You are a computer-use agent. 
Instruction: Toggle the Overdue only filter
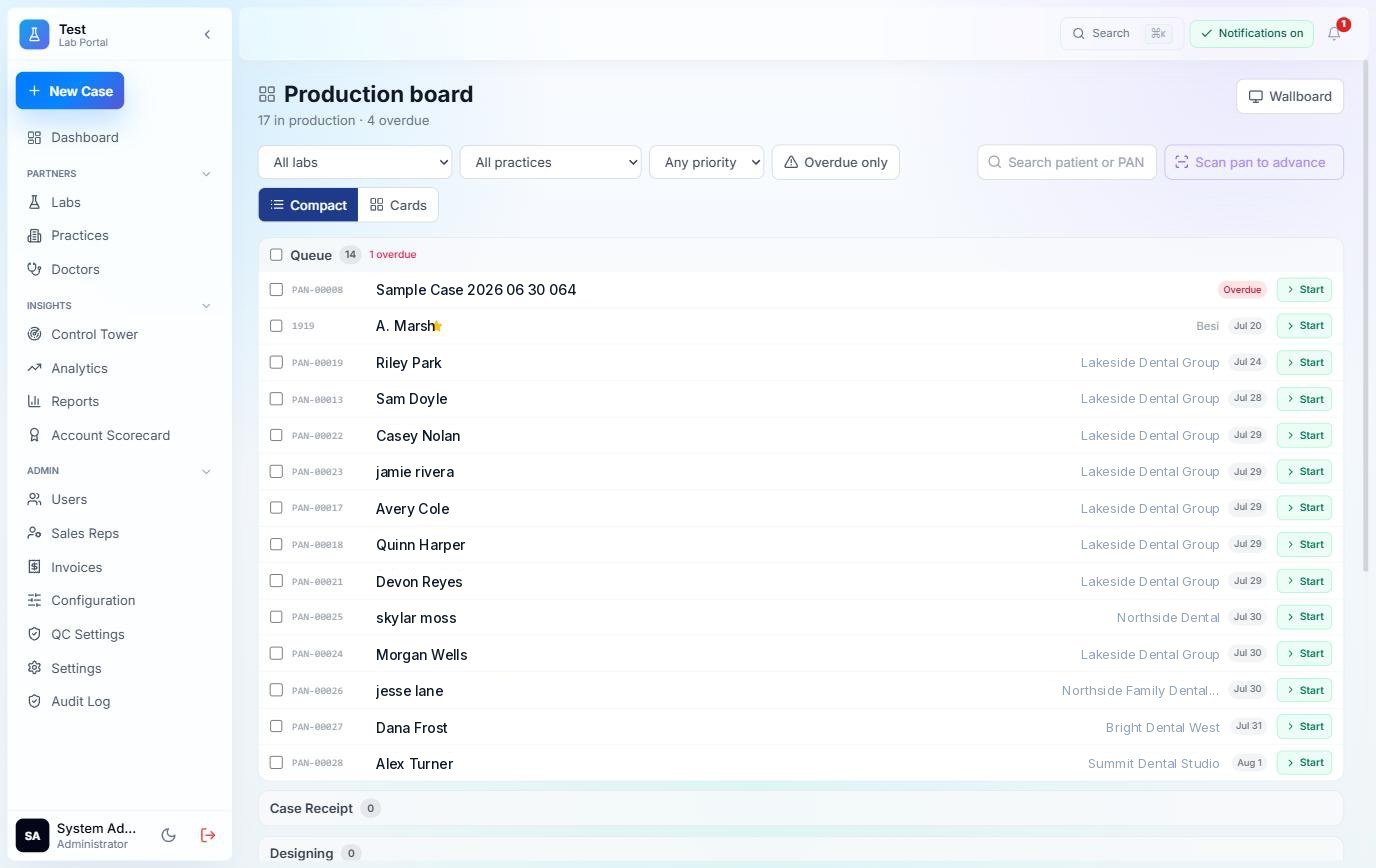(x=835, y=162)
